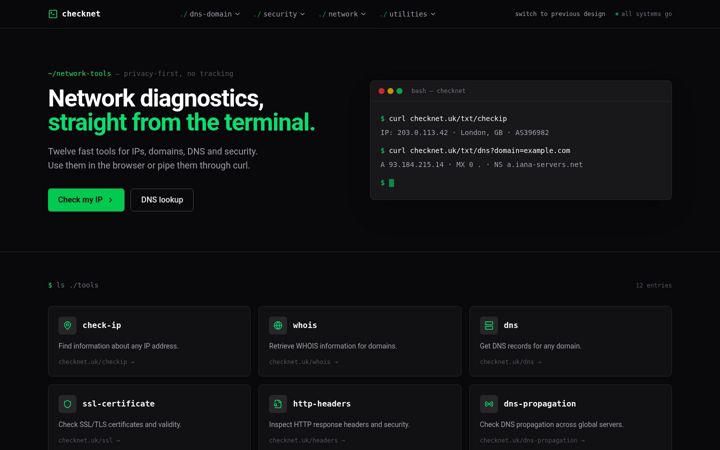The height and width of the screenshot is (450, 720).
Task: Click 'Retrieve WHOIS information for domains.'
Action: click(333, 346)
